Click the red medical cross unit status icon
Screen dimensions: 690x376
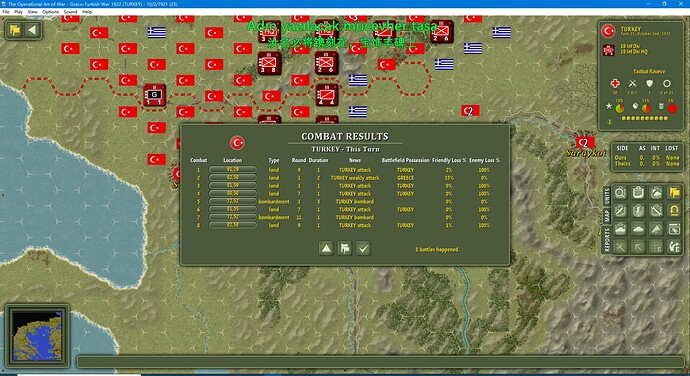pyautogui.click(x=615, y=83)
